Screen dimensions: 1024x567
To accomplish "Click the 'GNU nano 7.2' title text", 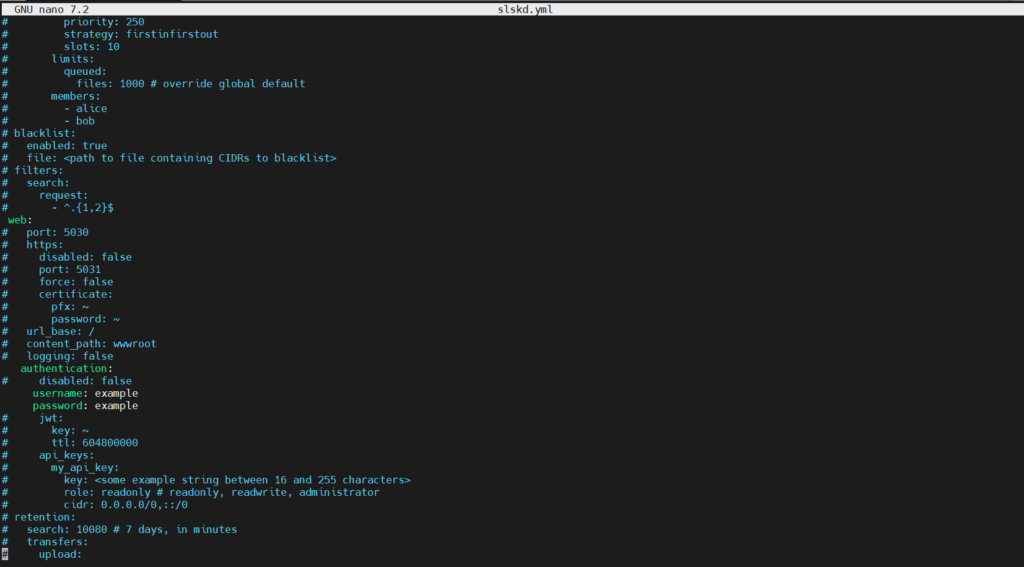I will coord(52,10).
